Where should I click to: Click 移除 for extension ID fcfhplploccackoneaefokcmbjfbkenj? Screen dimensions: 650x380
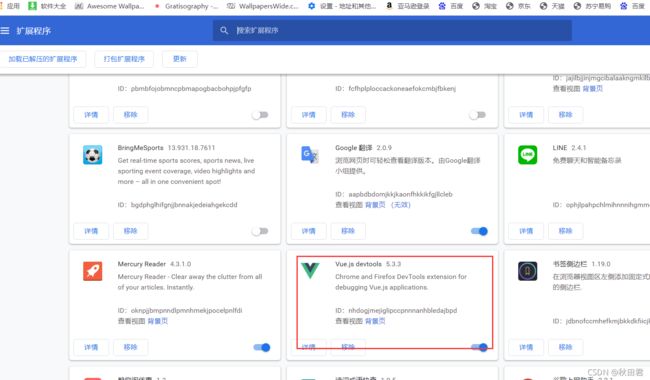click(x=348, y=115)
